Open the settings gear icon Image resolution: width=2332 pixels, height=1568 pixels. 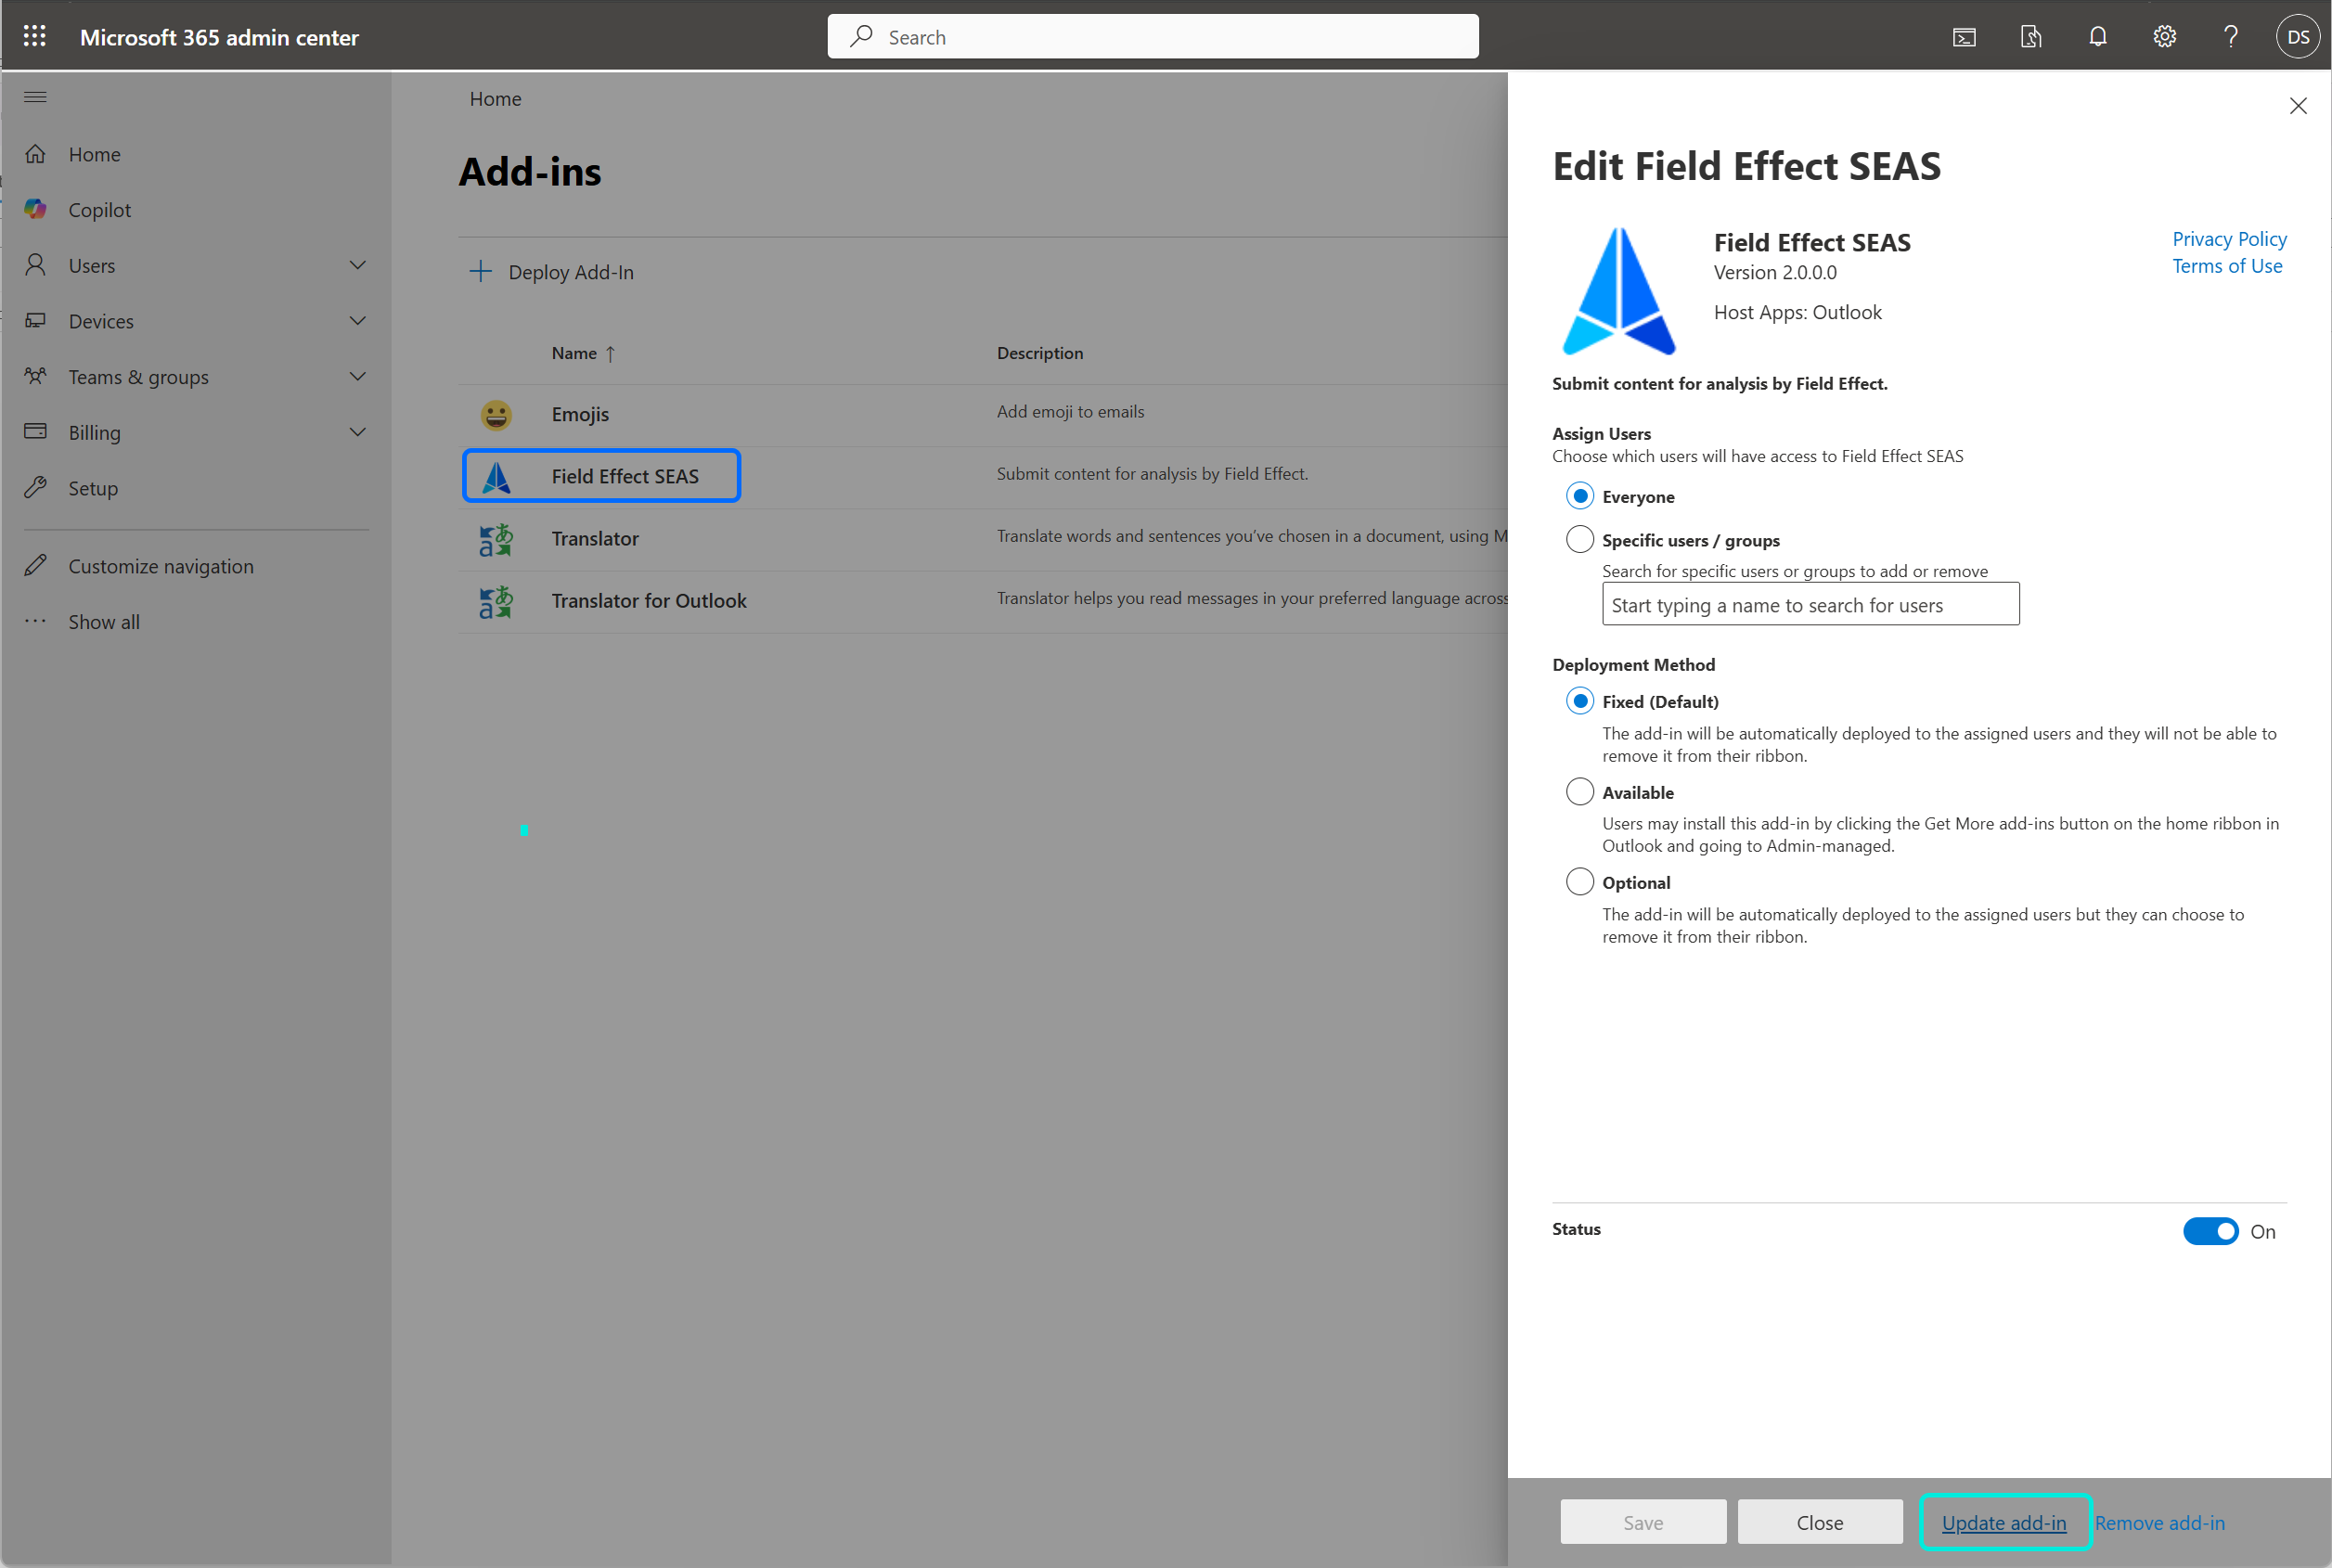tap(2164, 37)
